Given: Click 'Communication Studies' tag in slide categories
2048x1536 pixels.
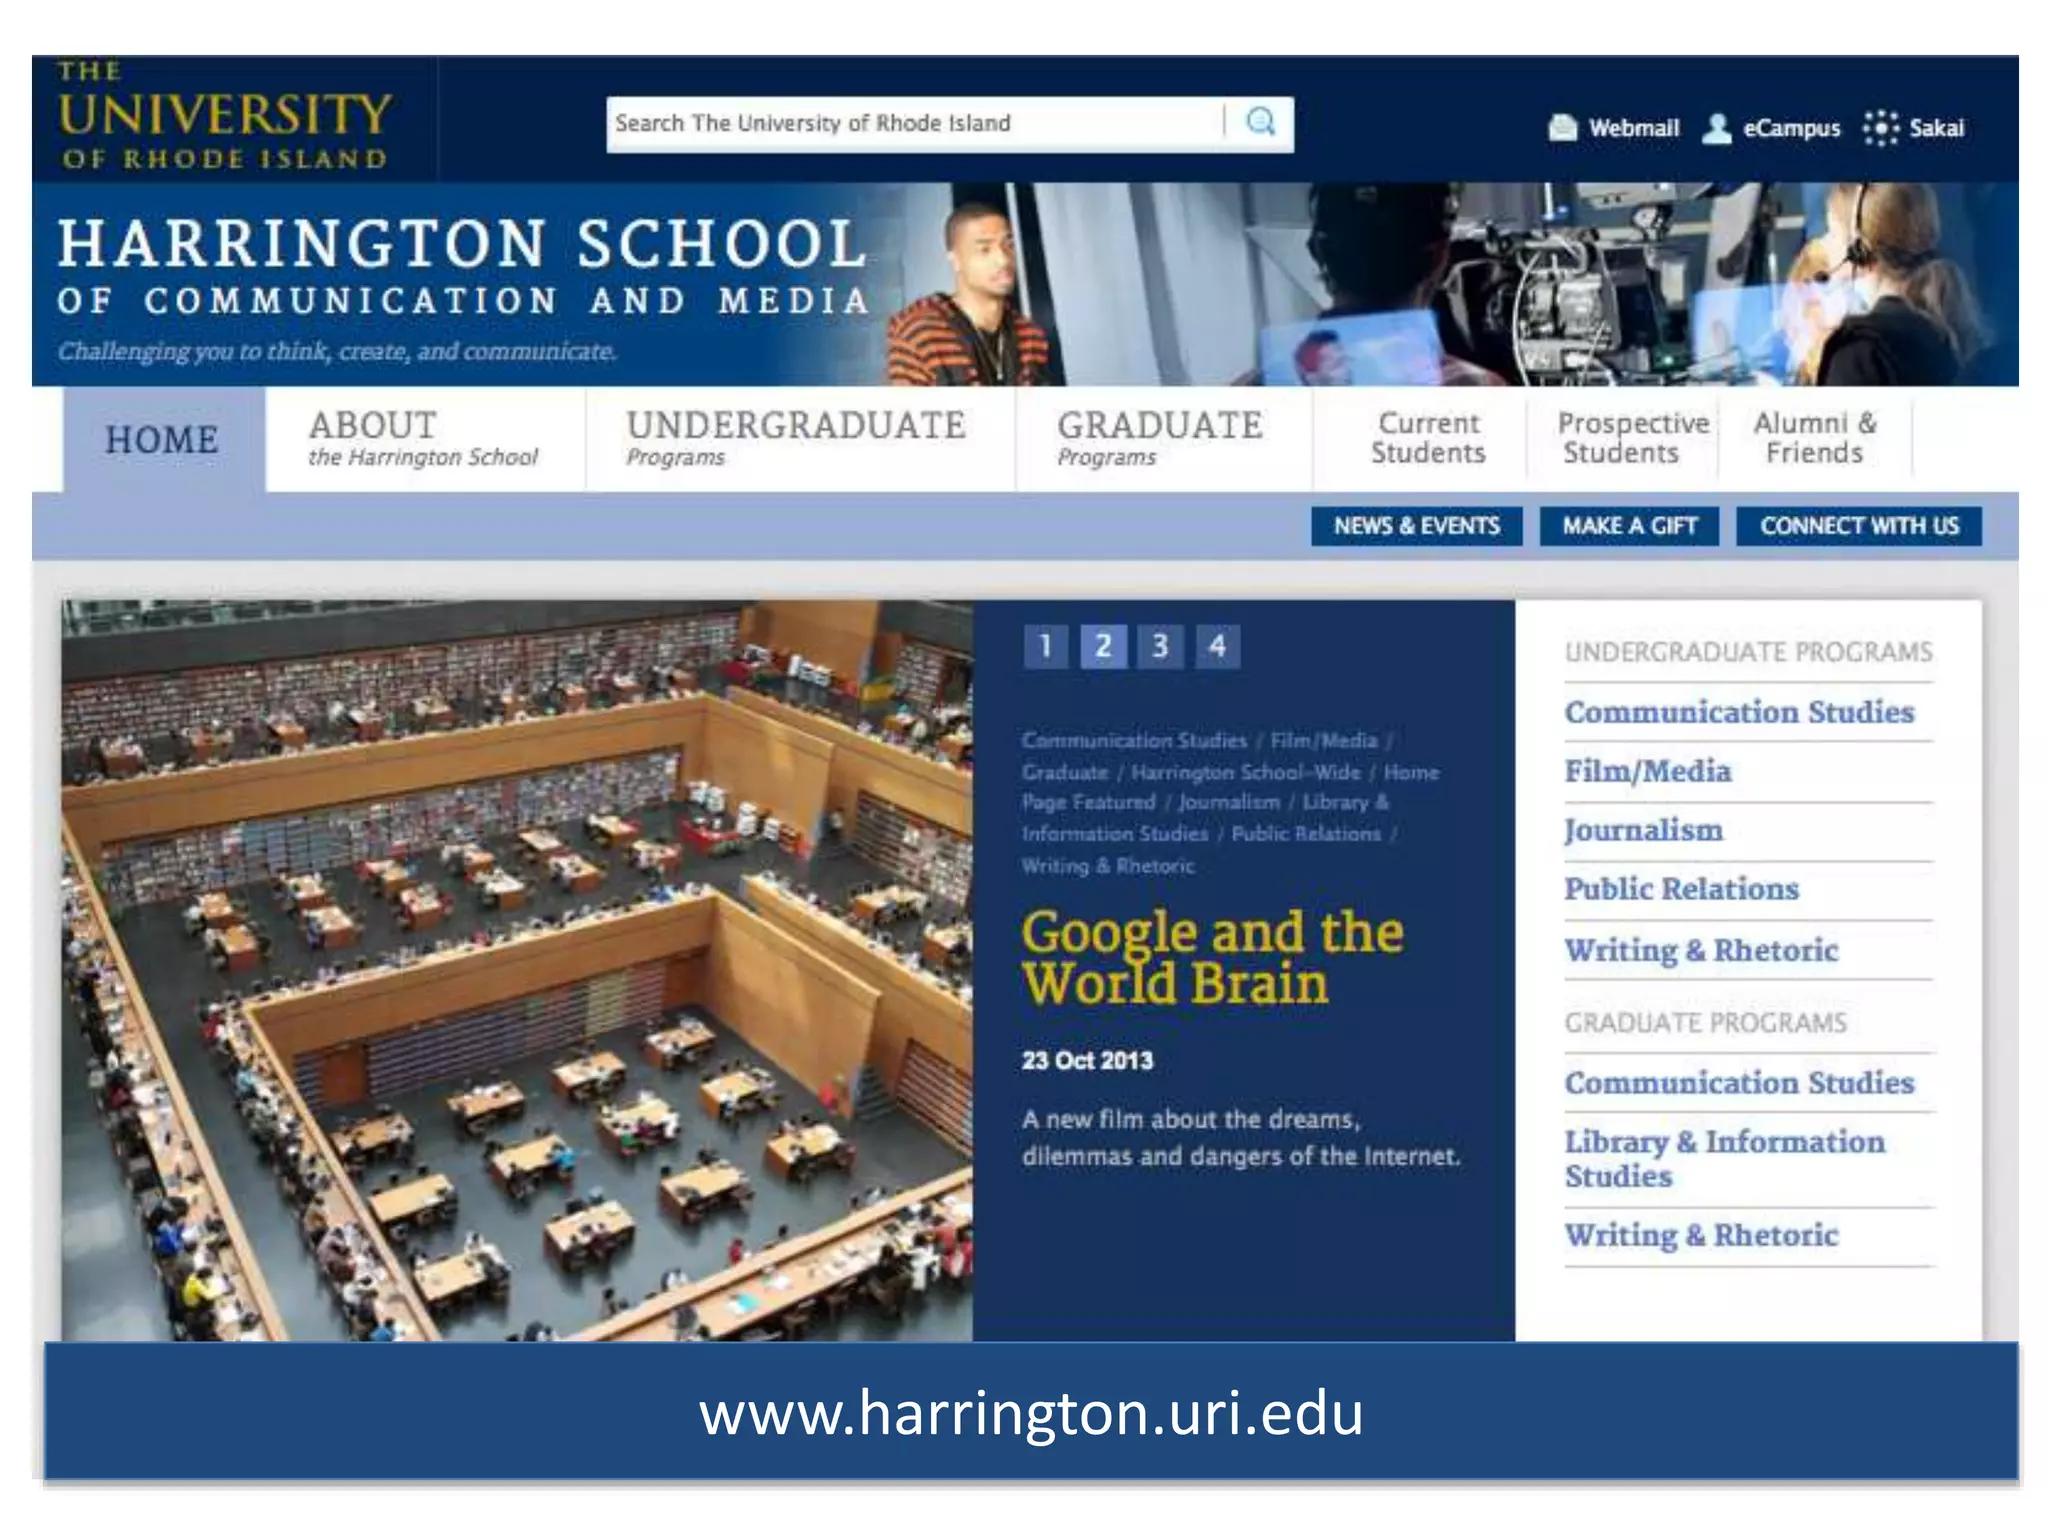Looking at the screenshot, I should pos(1134,740).
